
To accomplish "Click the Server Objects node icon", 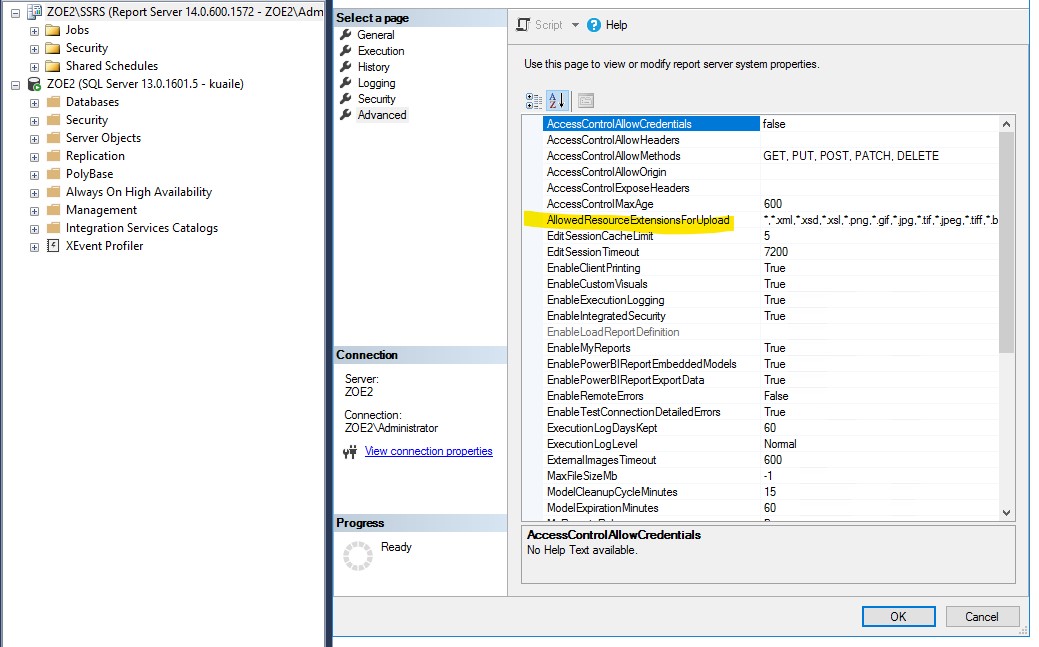I will [56, 137].
